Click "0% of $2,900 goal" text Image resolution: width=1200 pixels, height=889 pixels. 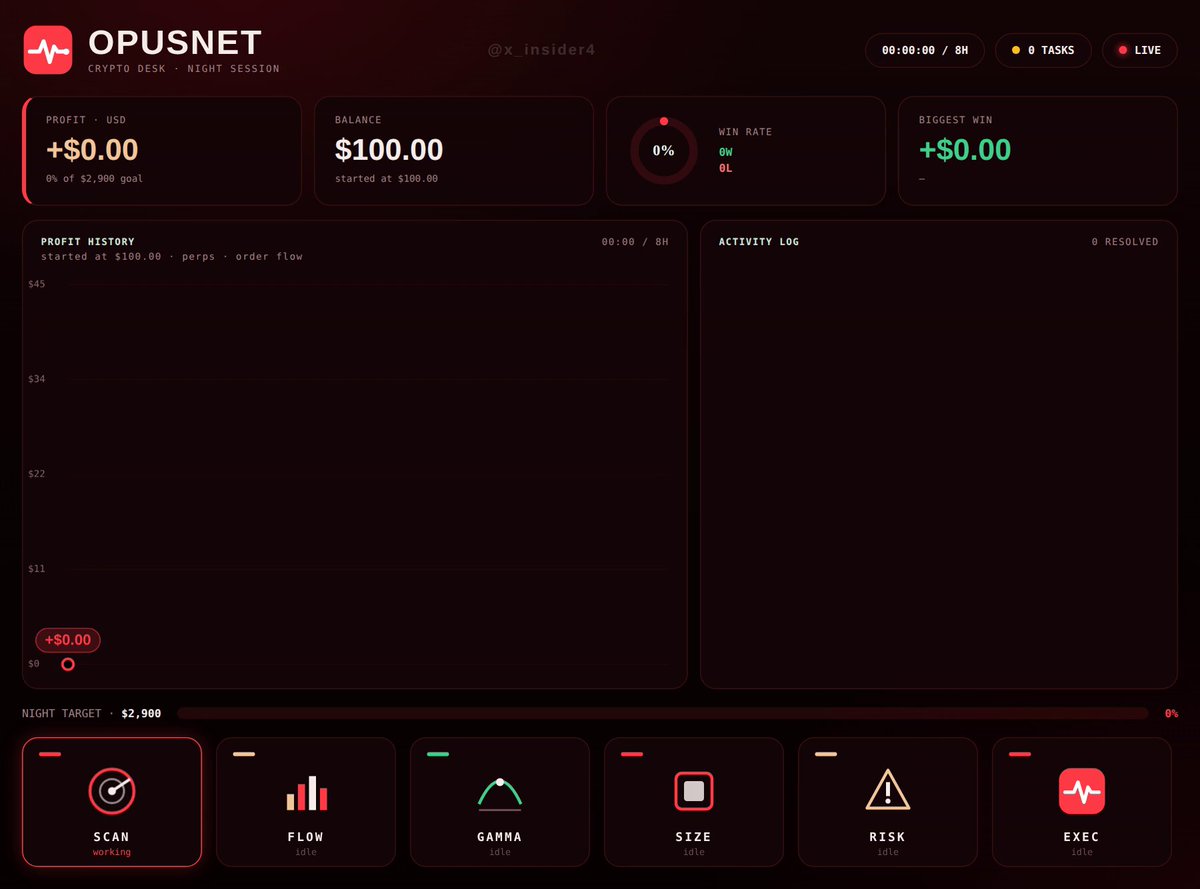(94, 178)
